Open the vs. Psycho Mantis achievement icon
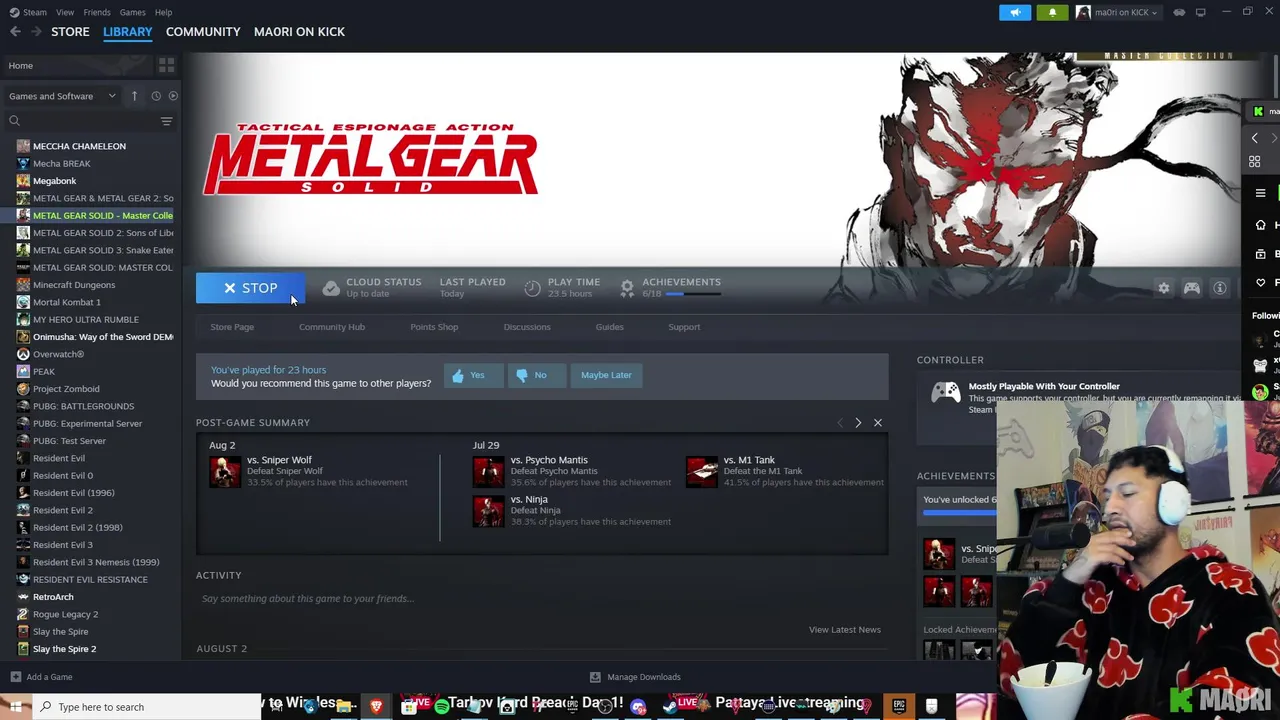The image size is (1280, 720). pyautogui.click(x=488, y=471)
